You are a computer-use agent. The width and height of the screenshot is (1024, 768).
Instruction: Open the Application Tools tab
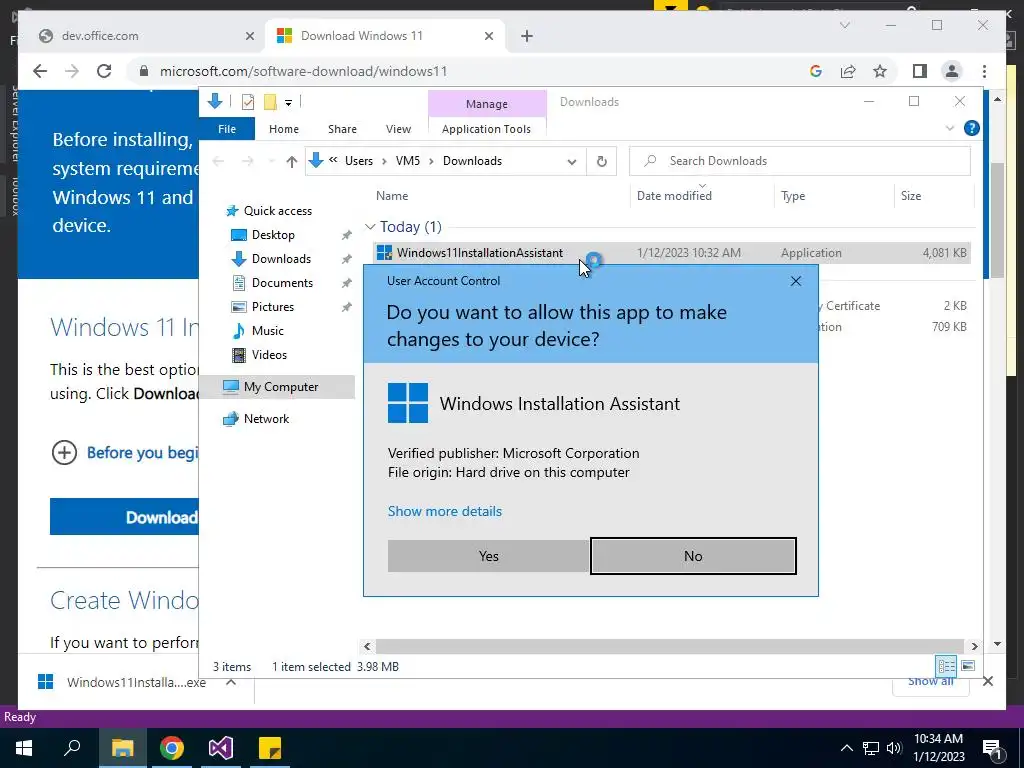coord(487,129)
